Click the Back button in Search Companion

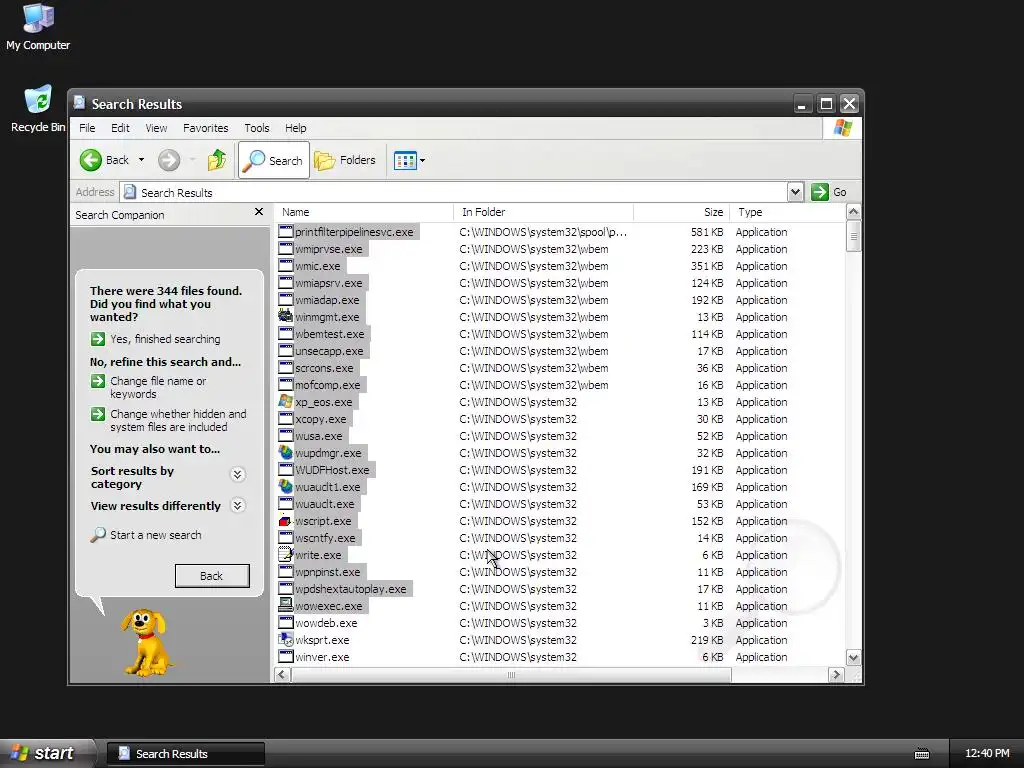click(212, 576)
